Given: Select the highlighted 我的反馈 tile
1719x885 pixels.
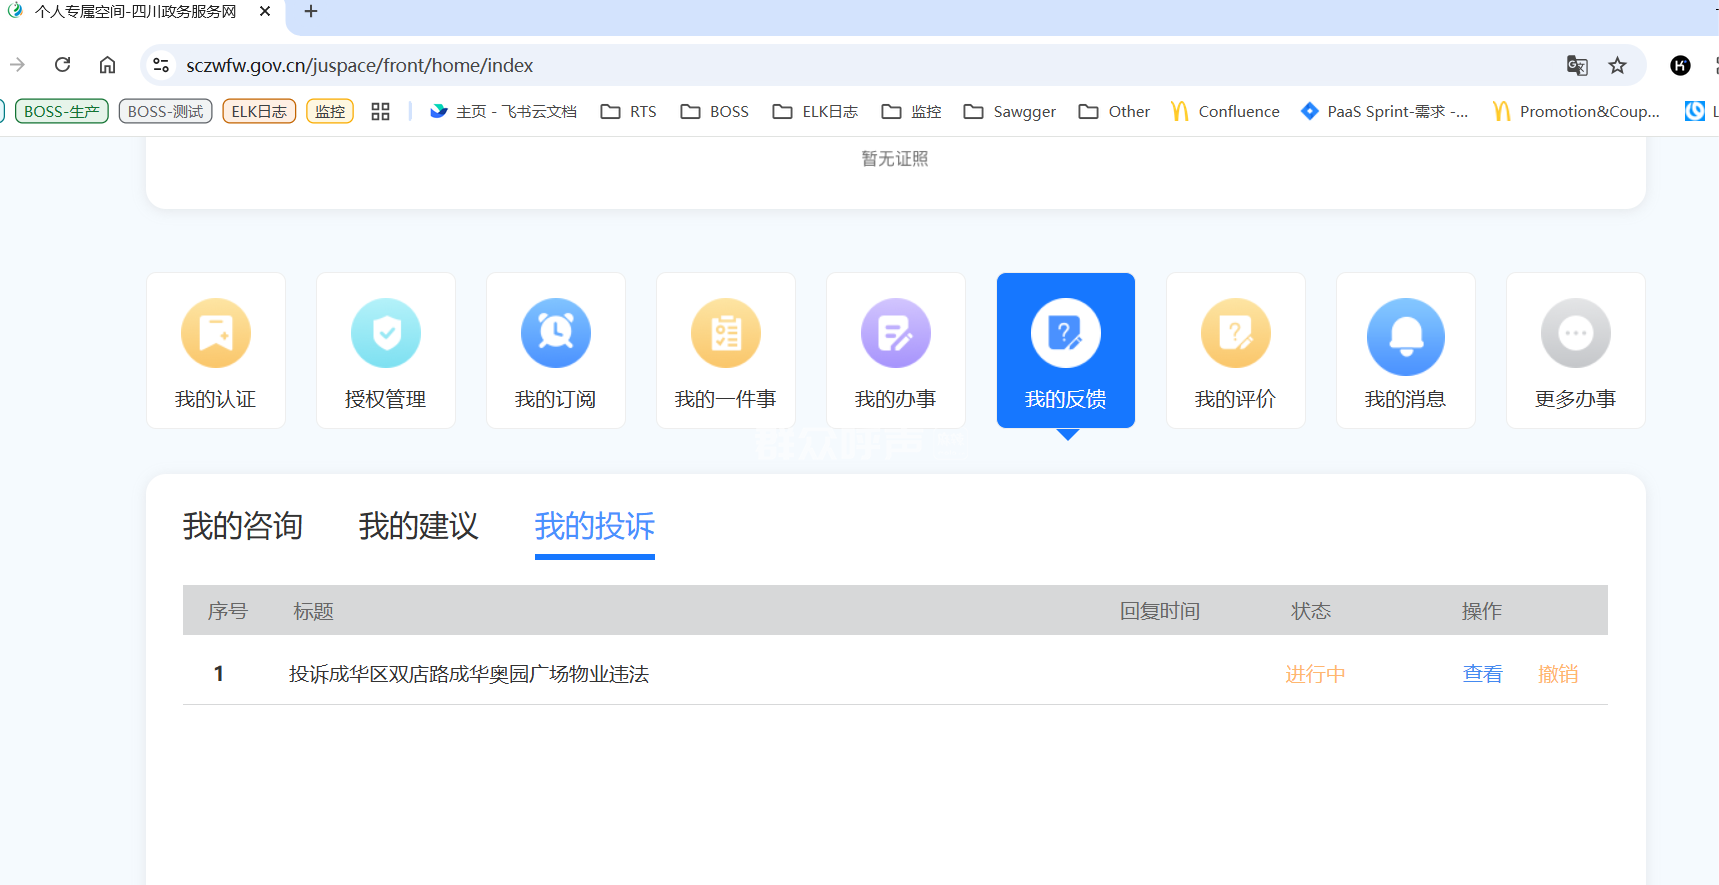Looking at the screenshot, I should [1066, 350].
